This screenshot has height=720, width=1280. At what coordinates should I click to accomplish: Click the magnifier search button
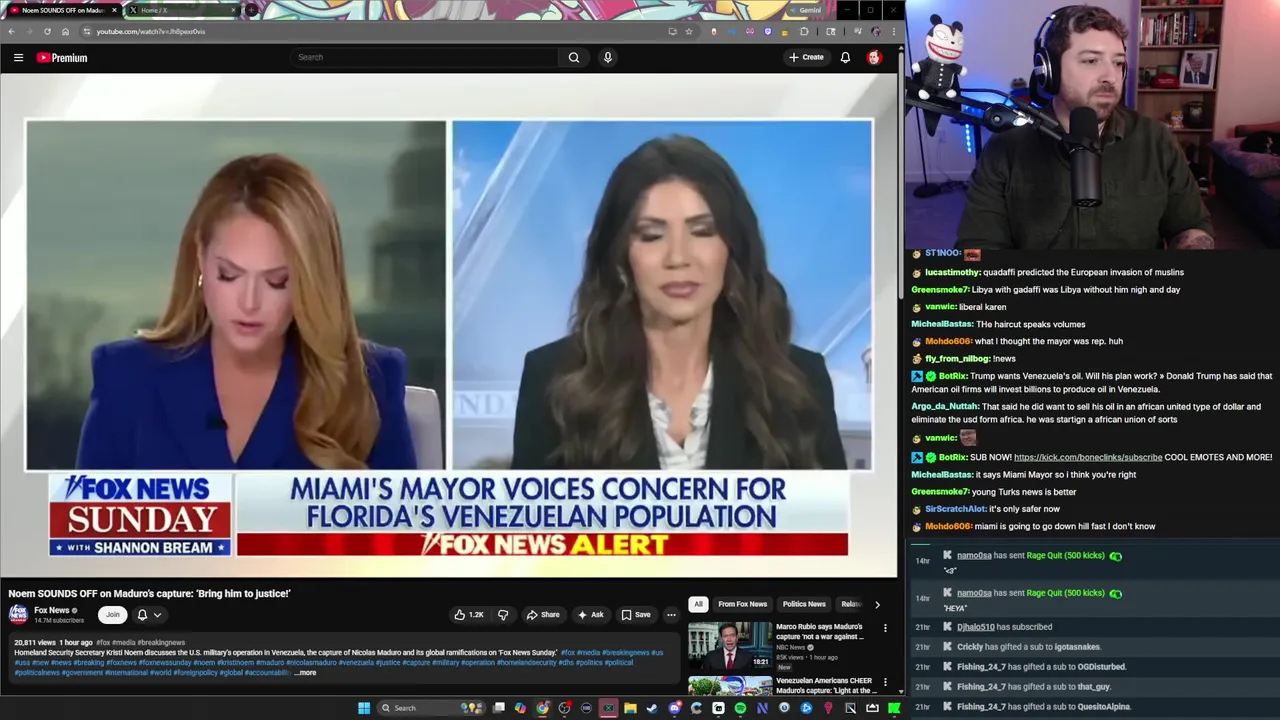pyautogui.click(x=574, y=57)
